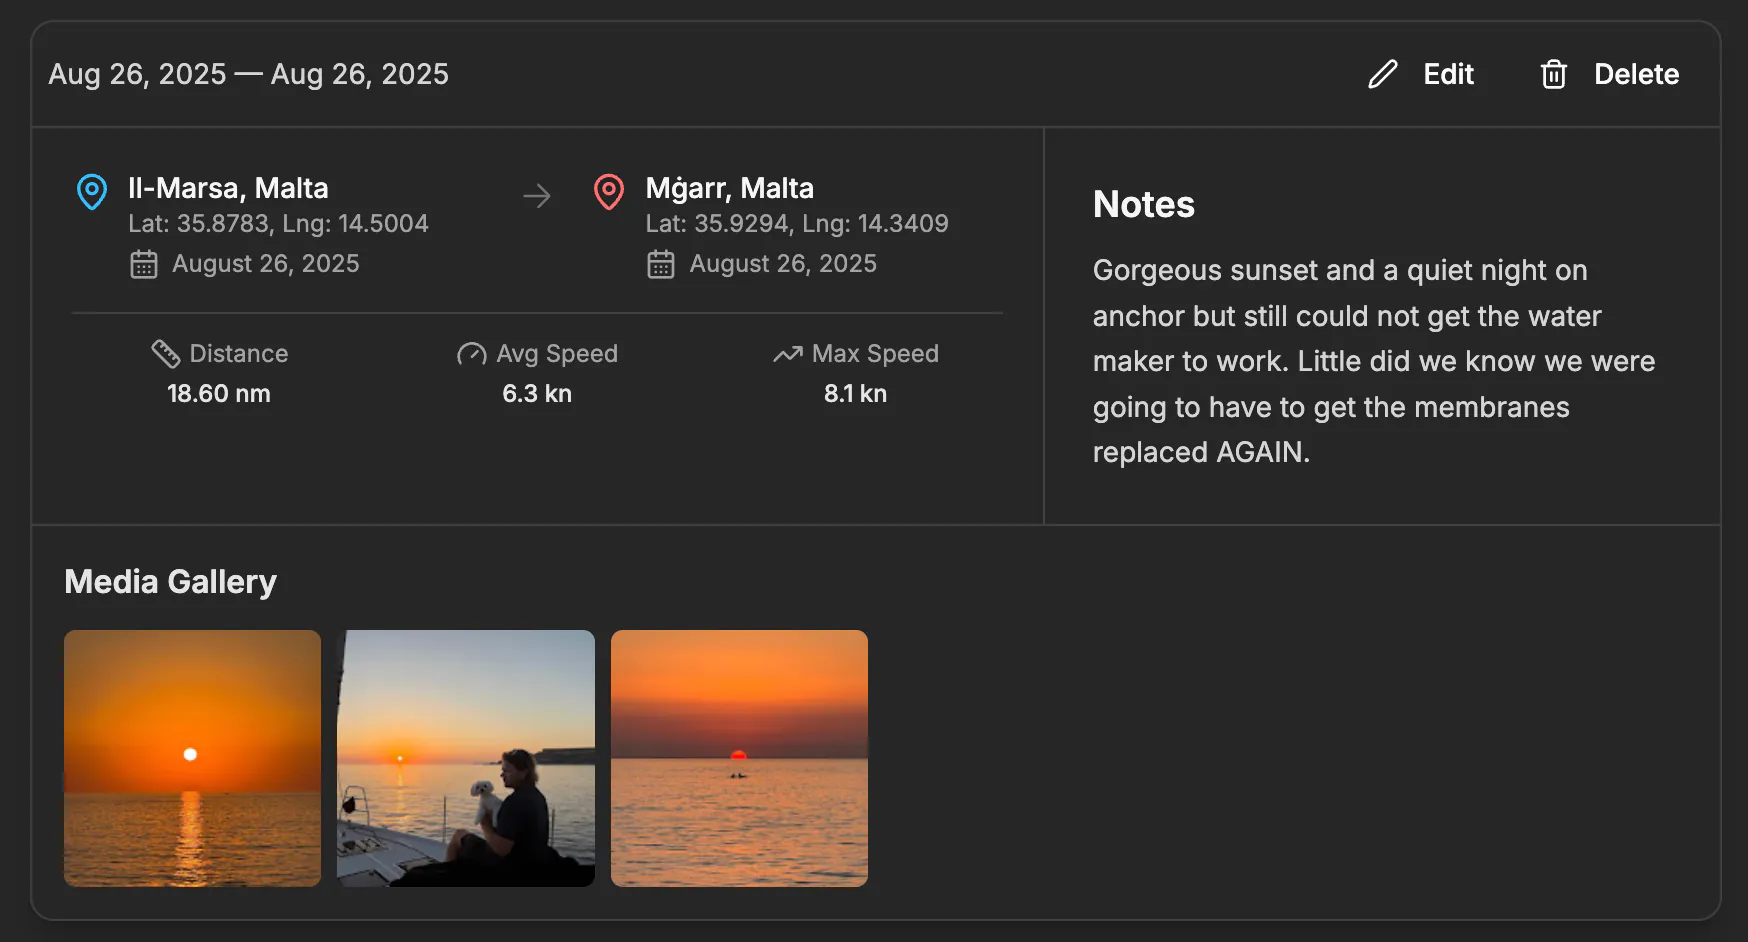Open the first sunset photo thumbnail
This screenshot has width=1748, height=942.
tap(192, 758)
